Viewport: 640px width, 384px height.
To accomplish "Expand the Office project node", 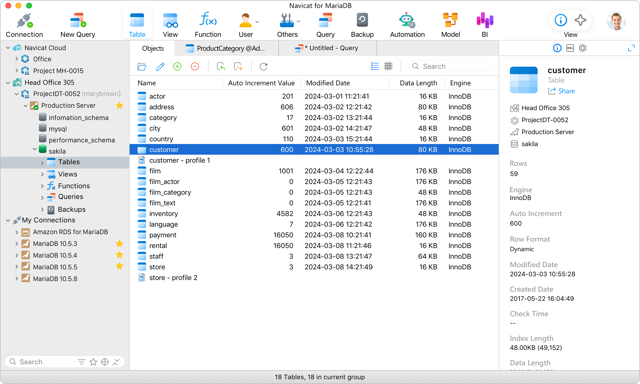I will pyautogui.click(x=16, y=59).
